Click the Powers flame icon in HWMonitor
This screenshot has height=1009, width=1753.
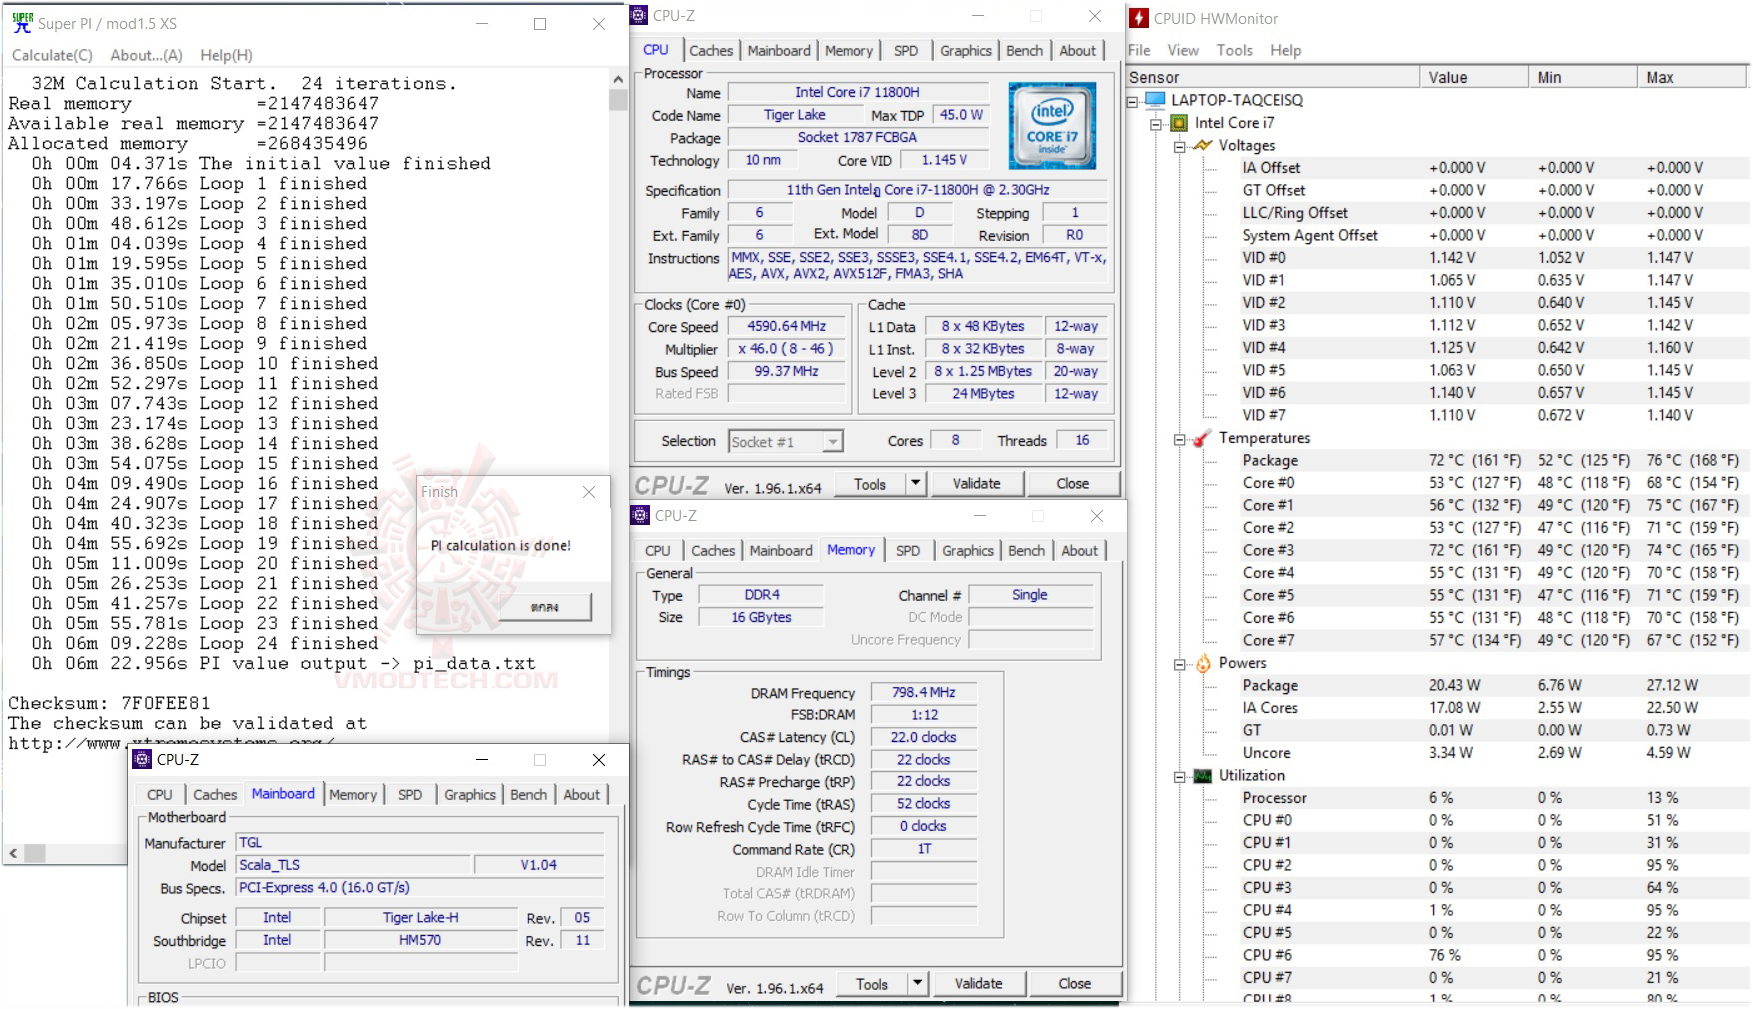(x=1203, y=663)
